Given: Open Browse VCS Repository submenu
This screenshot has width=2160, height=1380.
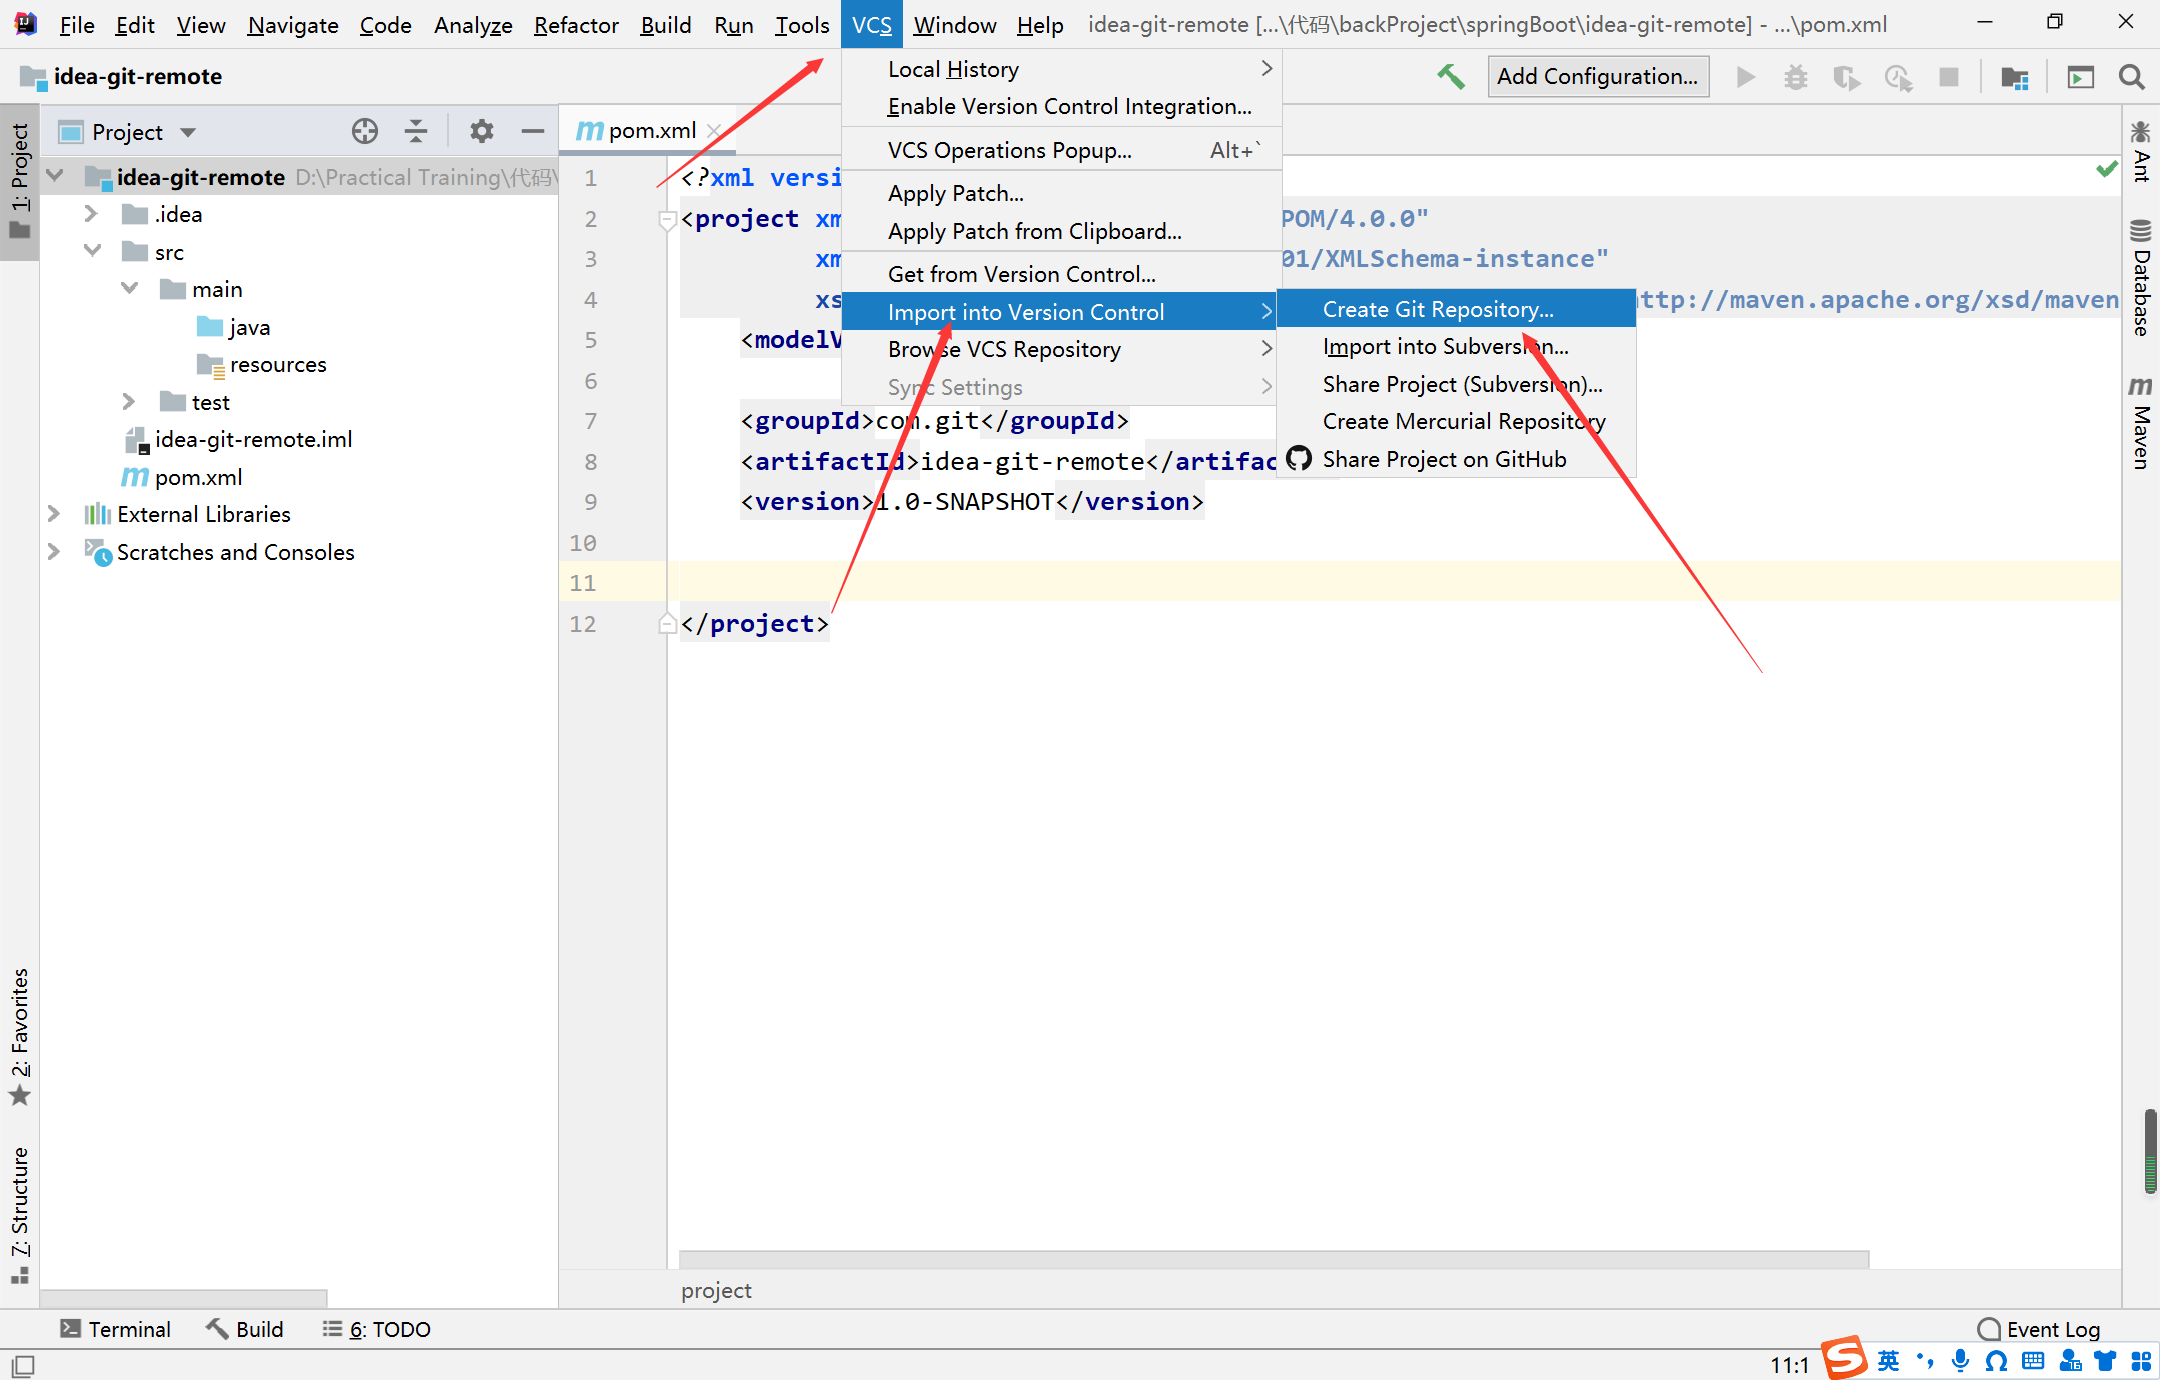Looking at the screenshot, I should point(1060,349).
